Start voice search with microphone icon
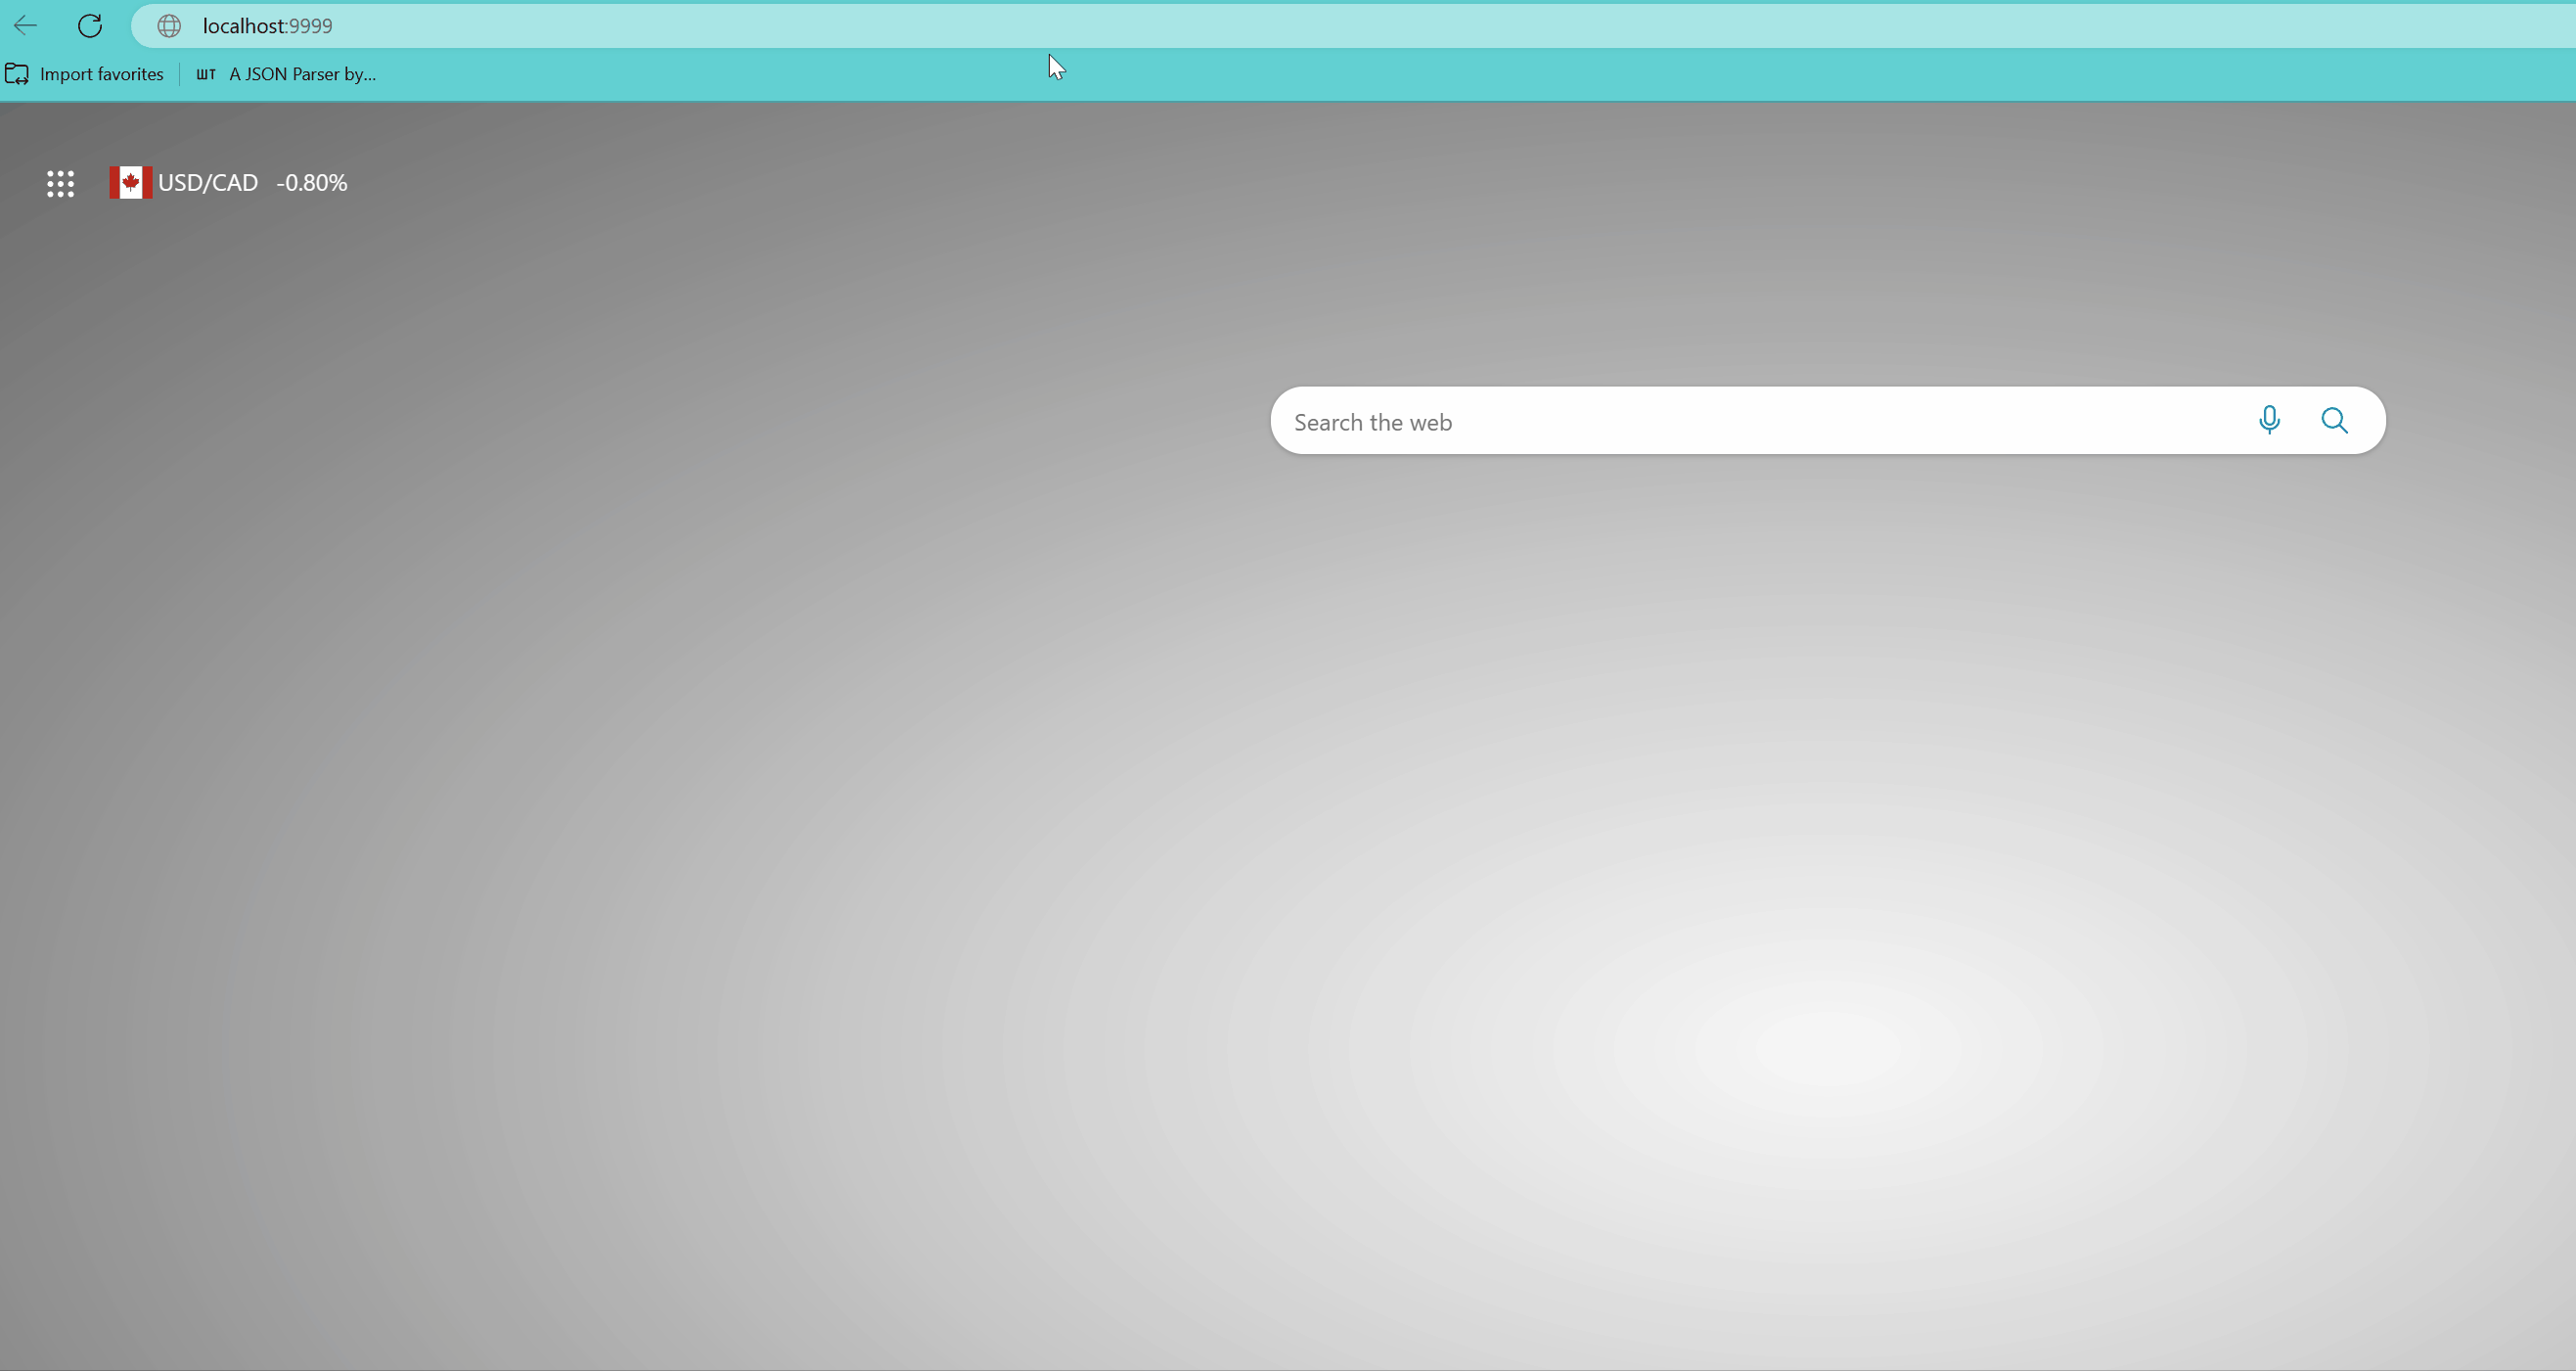The height and width of the screenshot is (1371, 2576). pyautogui.click(x=2269, y=420)
